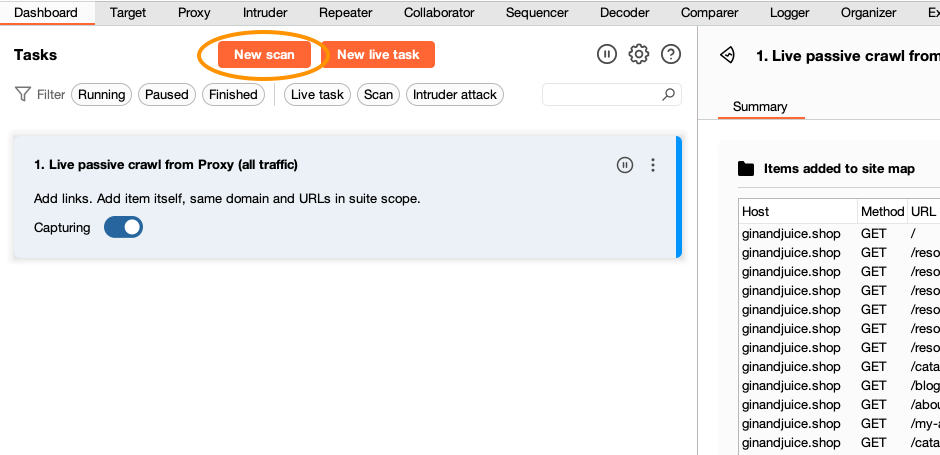
Task: Pause the live passive crawl task
Action: coord(625,165)
